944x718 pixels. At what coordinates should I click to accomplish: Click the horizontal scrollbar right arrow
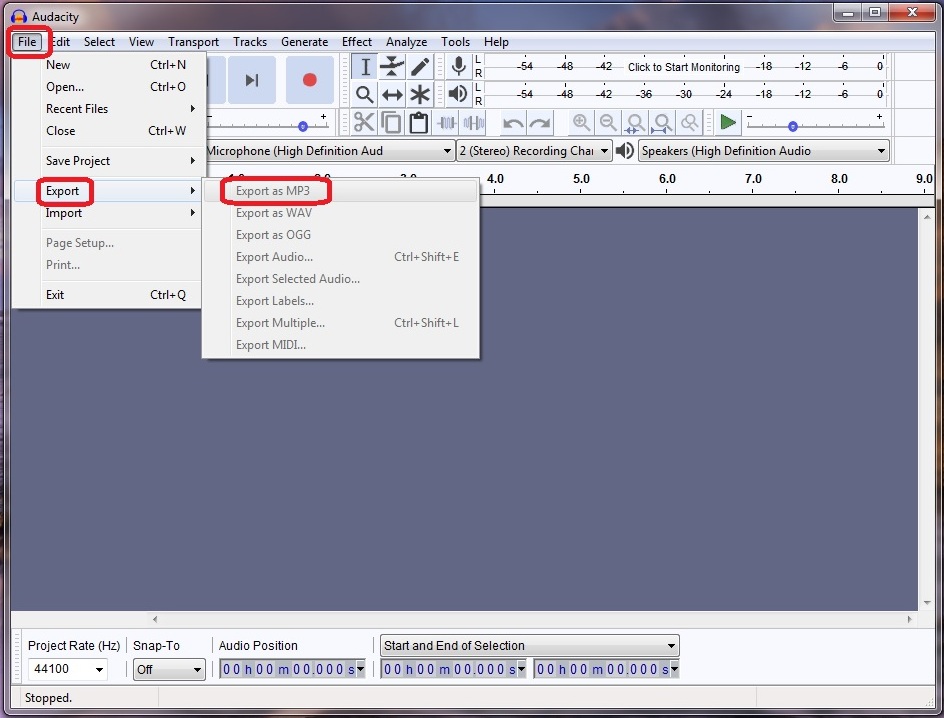pos(909,619)
